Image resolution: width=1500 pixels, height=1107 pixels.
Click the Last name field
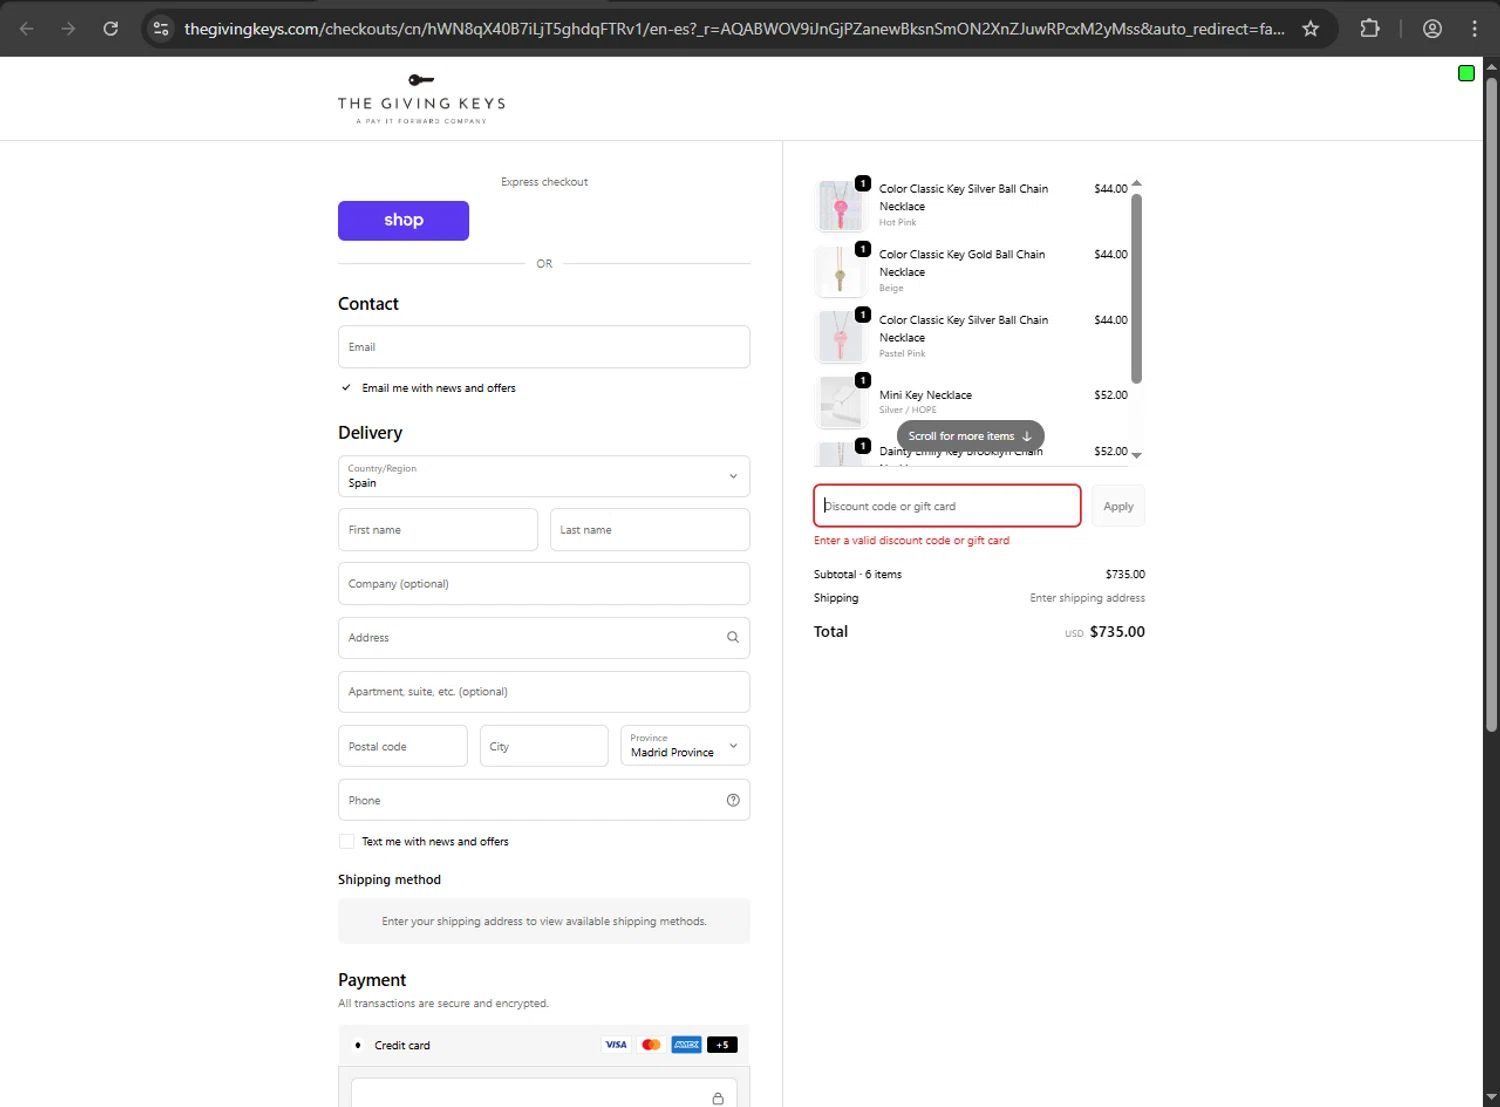(650, 530)
